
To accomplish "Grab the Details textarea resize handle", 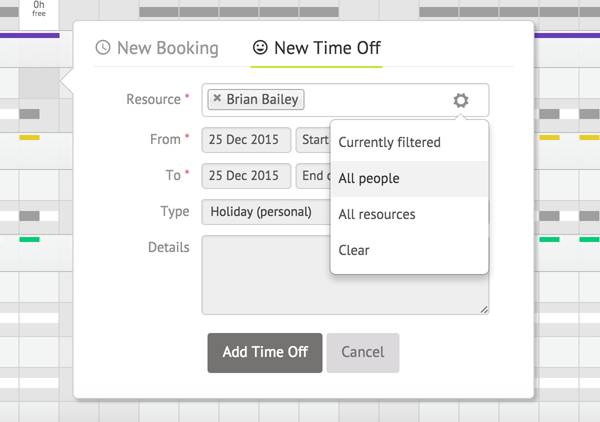I will click(x=484, y=310).
